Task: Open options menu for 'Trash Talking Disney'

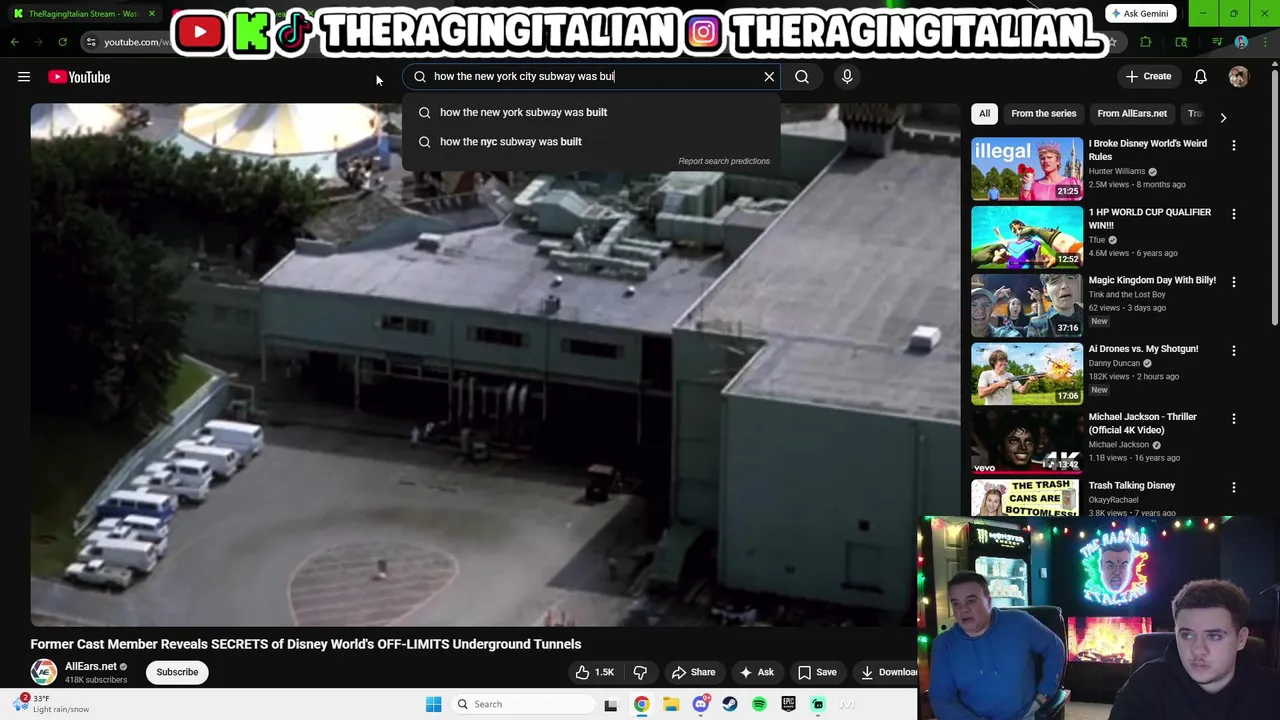Action: (x=1234, y=488)
